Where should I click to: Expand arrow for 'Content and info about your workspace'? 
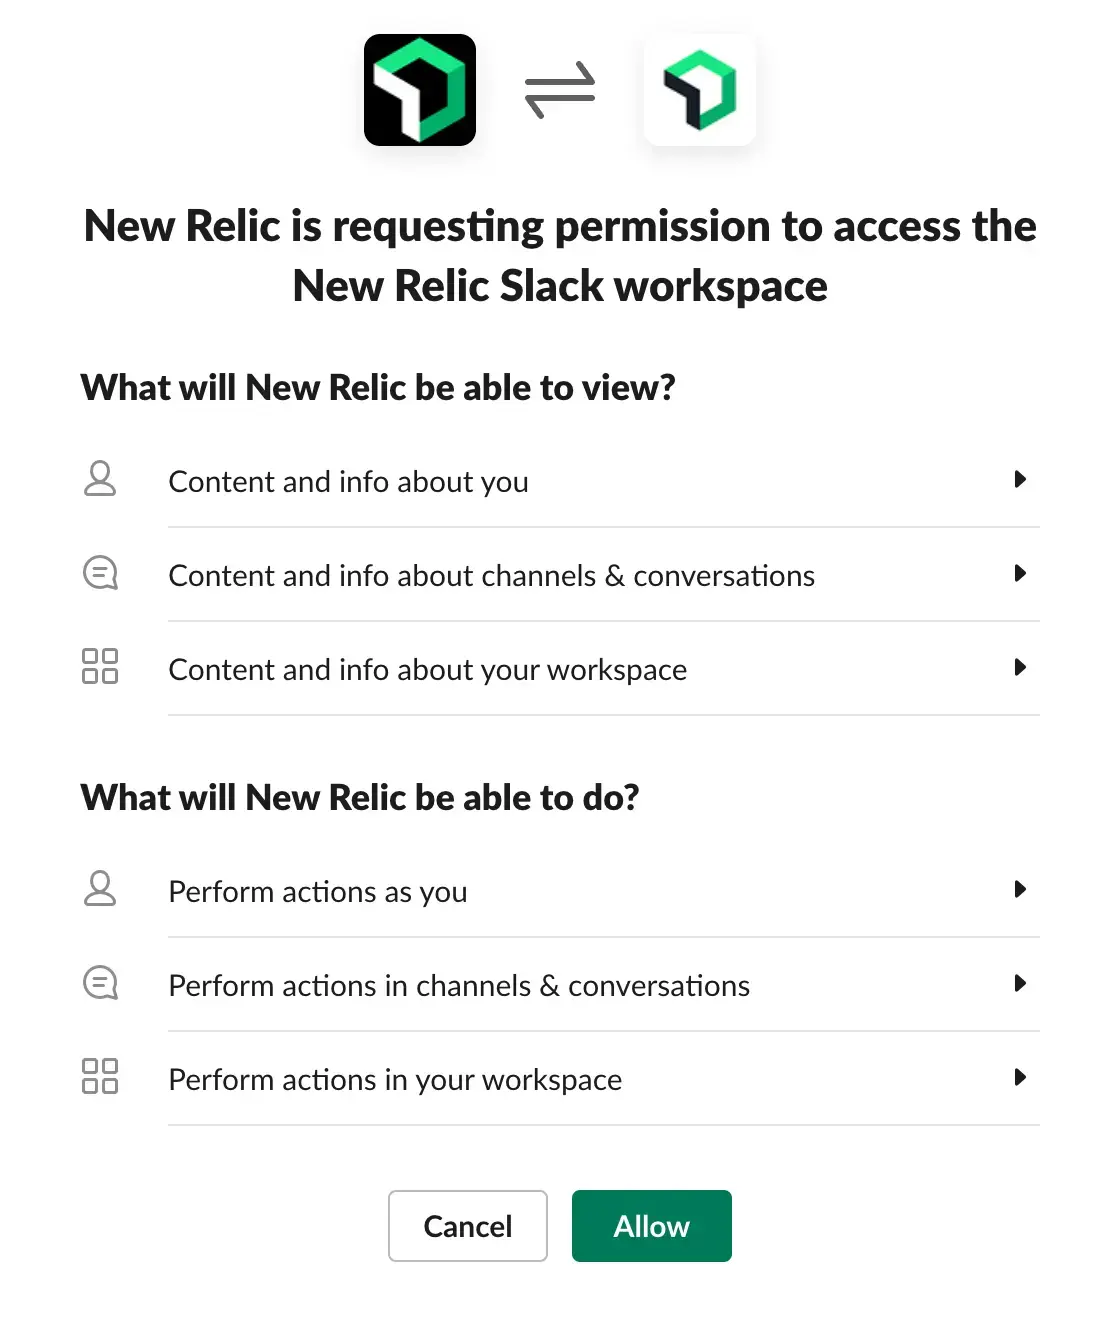tap(1020, 667)
